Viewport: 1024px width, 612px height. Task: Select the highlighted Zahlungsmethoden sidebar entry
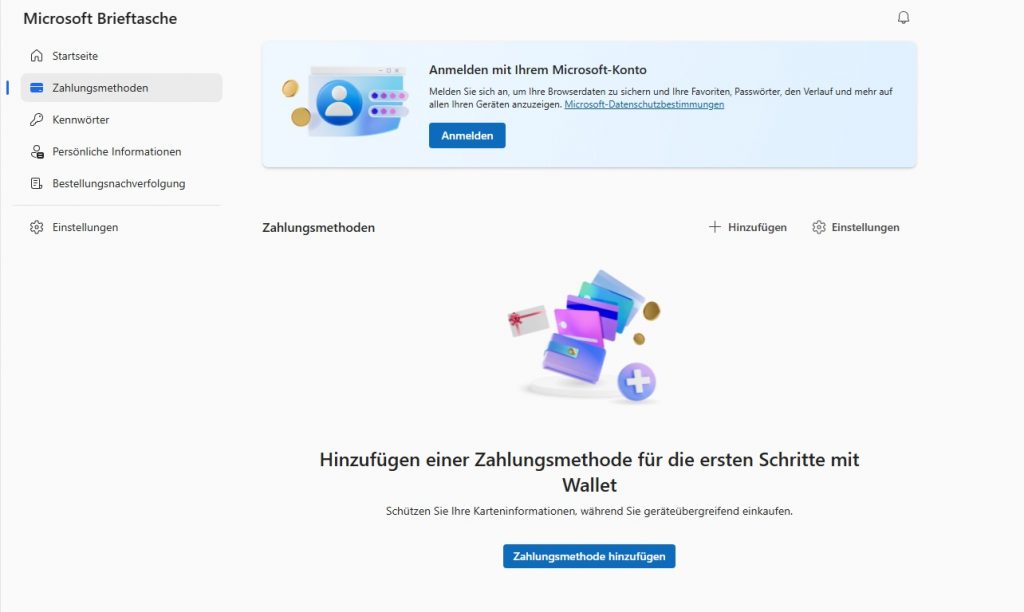point(100,88)
